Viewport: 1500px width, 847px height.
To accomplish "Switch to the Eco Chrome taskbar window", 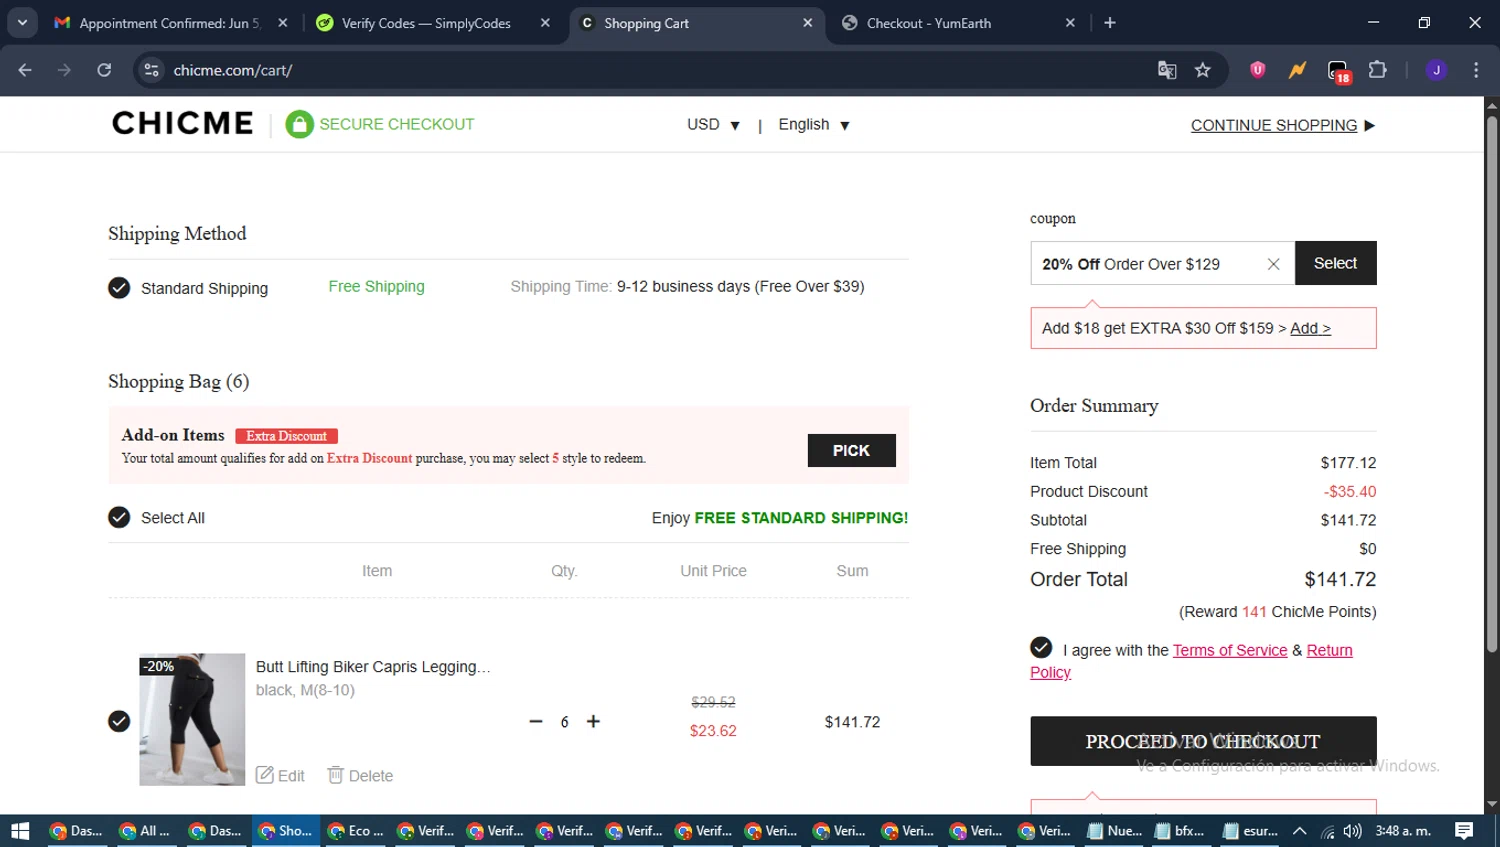I will 355,831.
